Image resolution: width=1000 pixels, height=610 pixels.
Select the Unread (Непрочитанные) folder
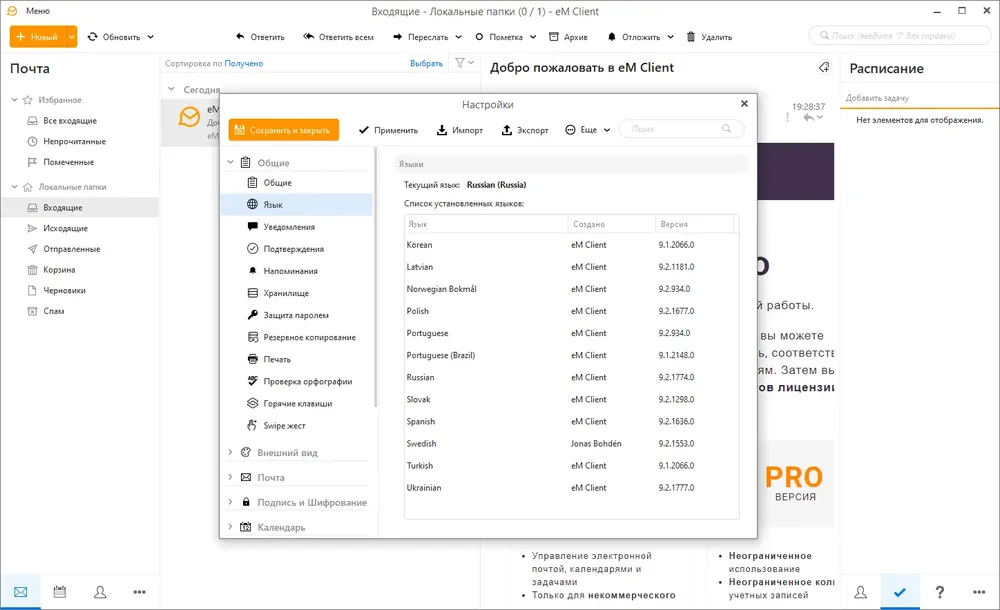[74, 141]
